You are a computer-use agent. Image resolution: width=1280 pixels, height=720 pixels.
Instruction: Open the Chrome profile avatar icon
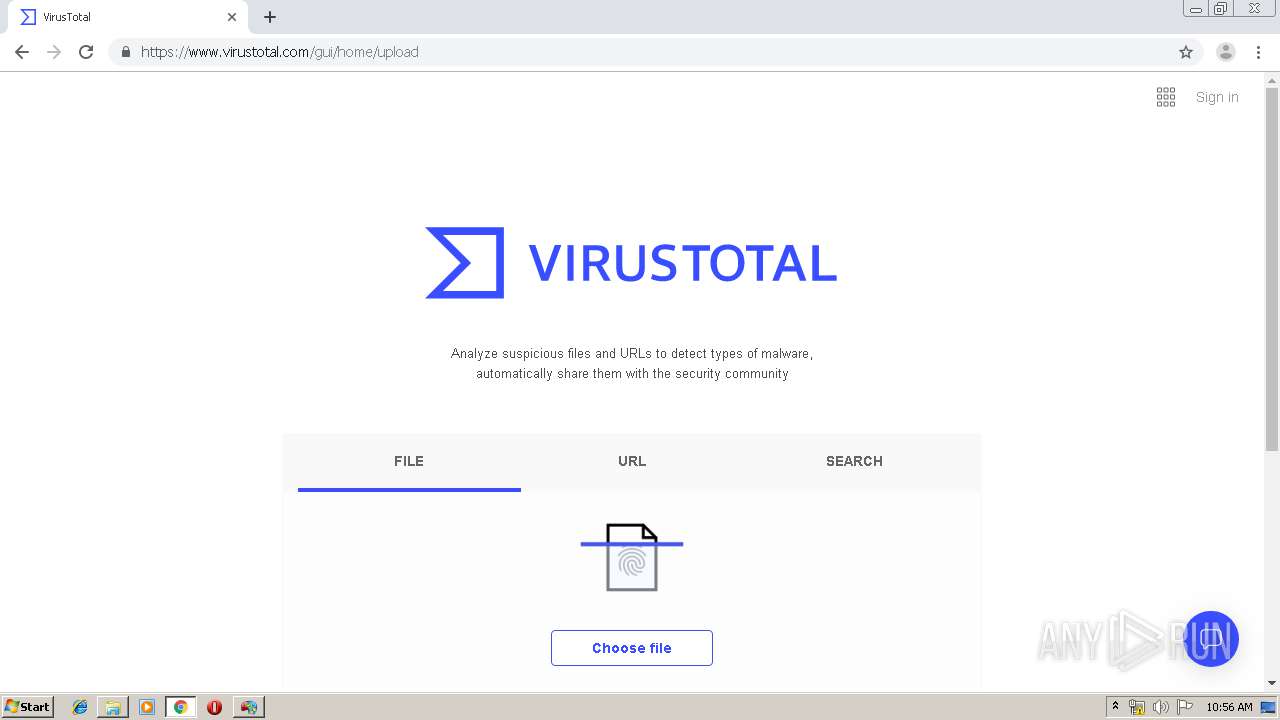pos(1226,52)
